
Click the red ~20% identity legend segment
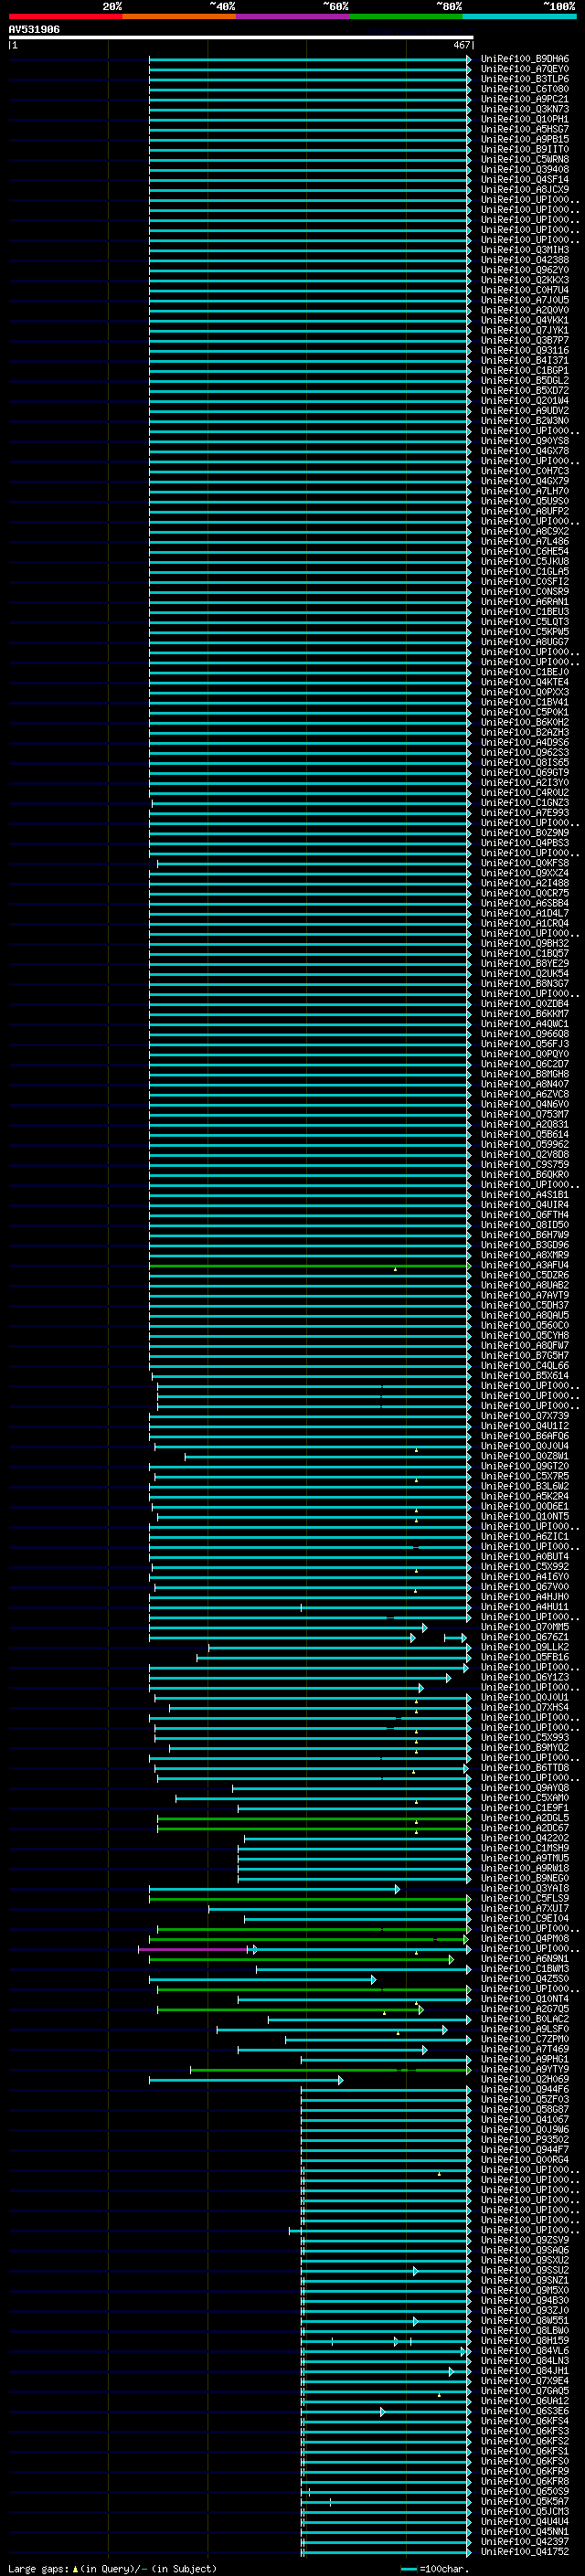coord(65,16)
